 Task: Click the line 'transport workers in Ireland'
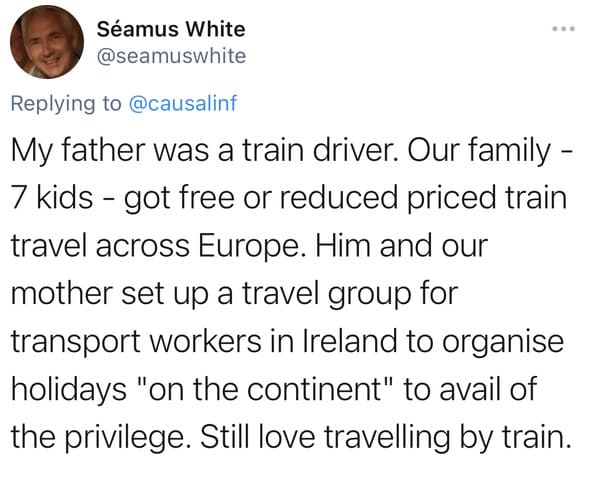[x=287, y=341]
